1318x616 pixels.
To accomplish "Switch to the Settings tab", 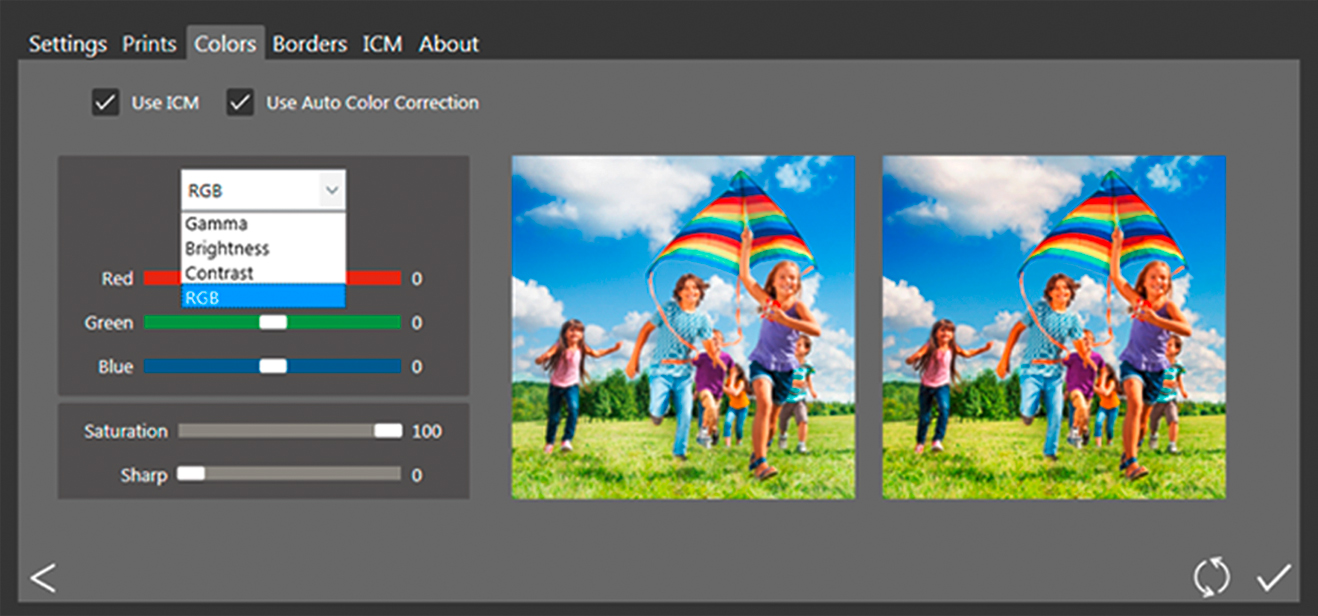I will pyautogui.click(x=67, y=44).
